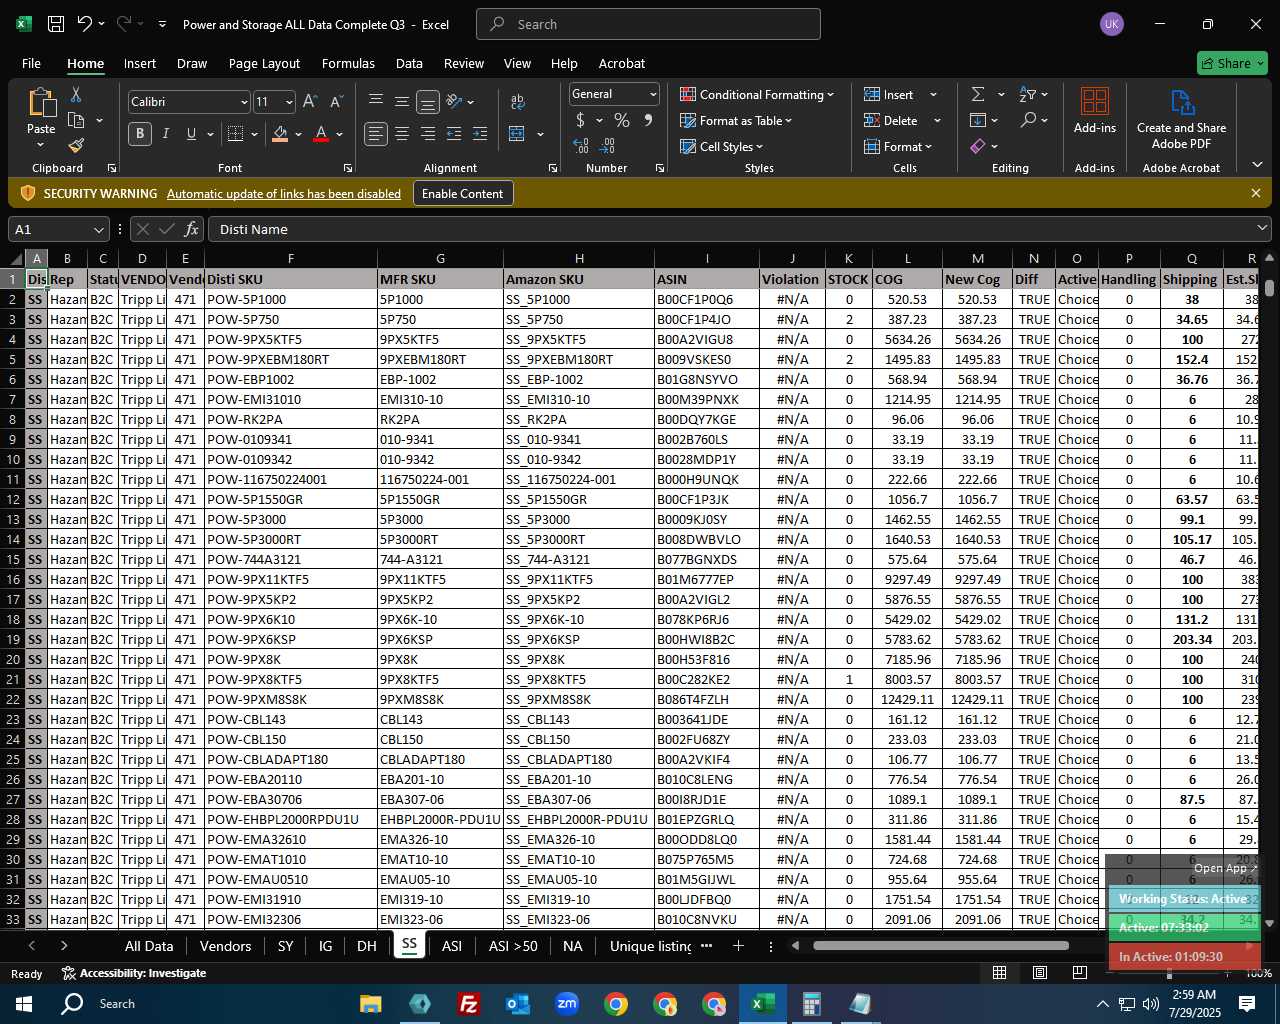The image size is (1280, 1024).
Task: Open the Calibri font name dropdown
Action: pyautogui.click(x=243, y=102)
